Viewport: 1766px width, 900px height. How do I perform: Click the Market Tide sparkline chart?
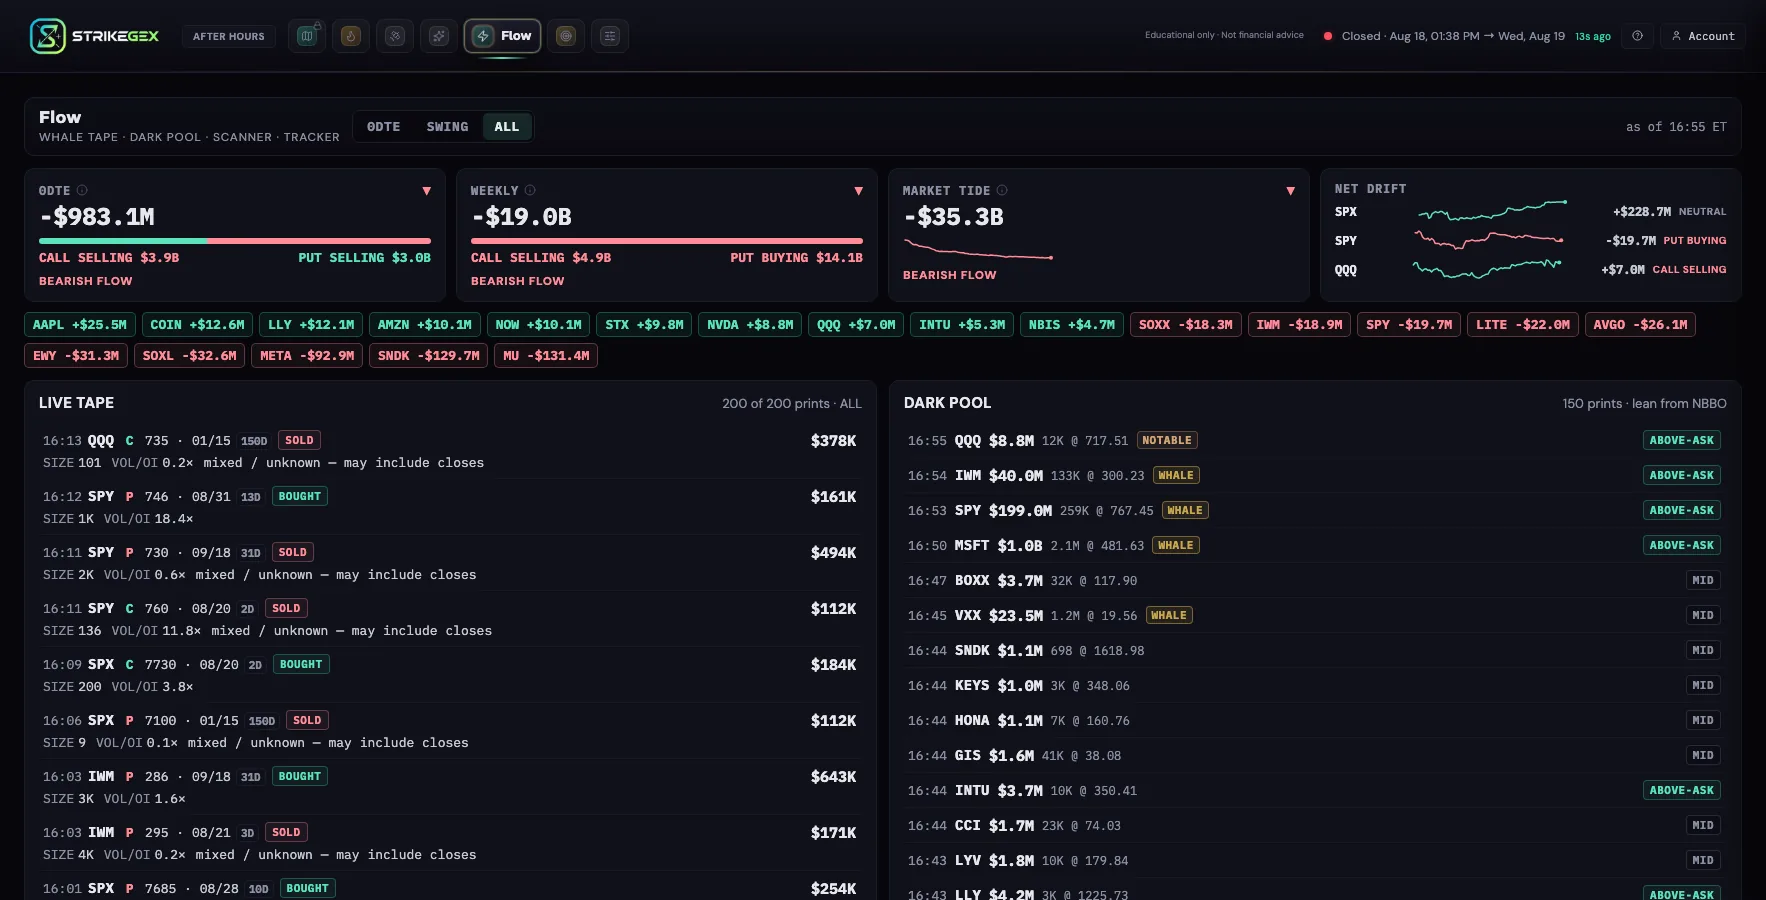point(978,250)
